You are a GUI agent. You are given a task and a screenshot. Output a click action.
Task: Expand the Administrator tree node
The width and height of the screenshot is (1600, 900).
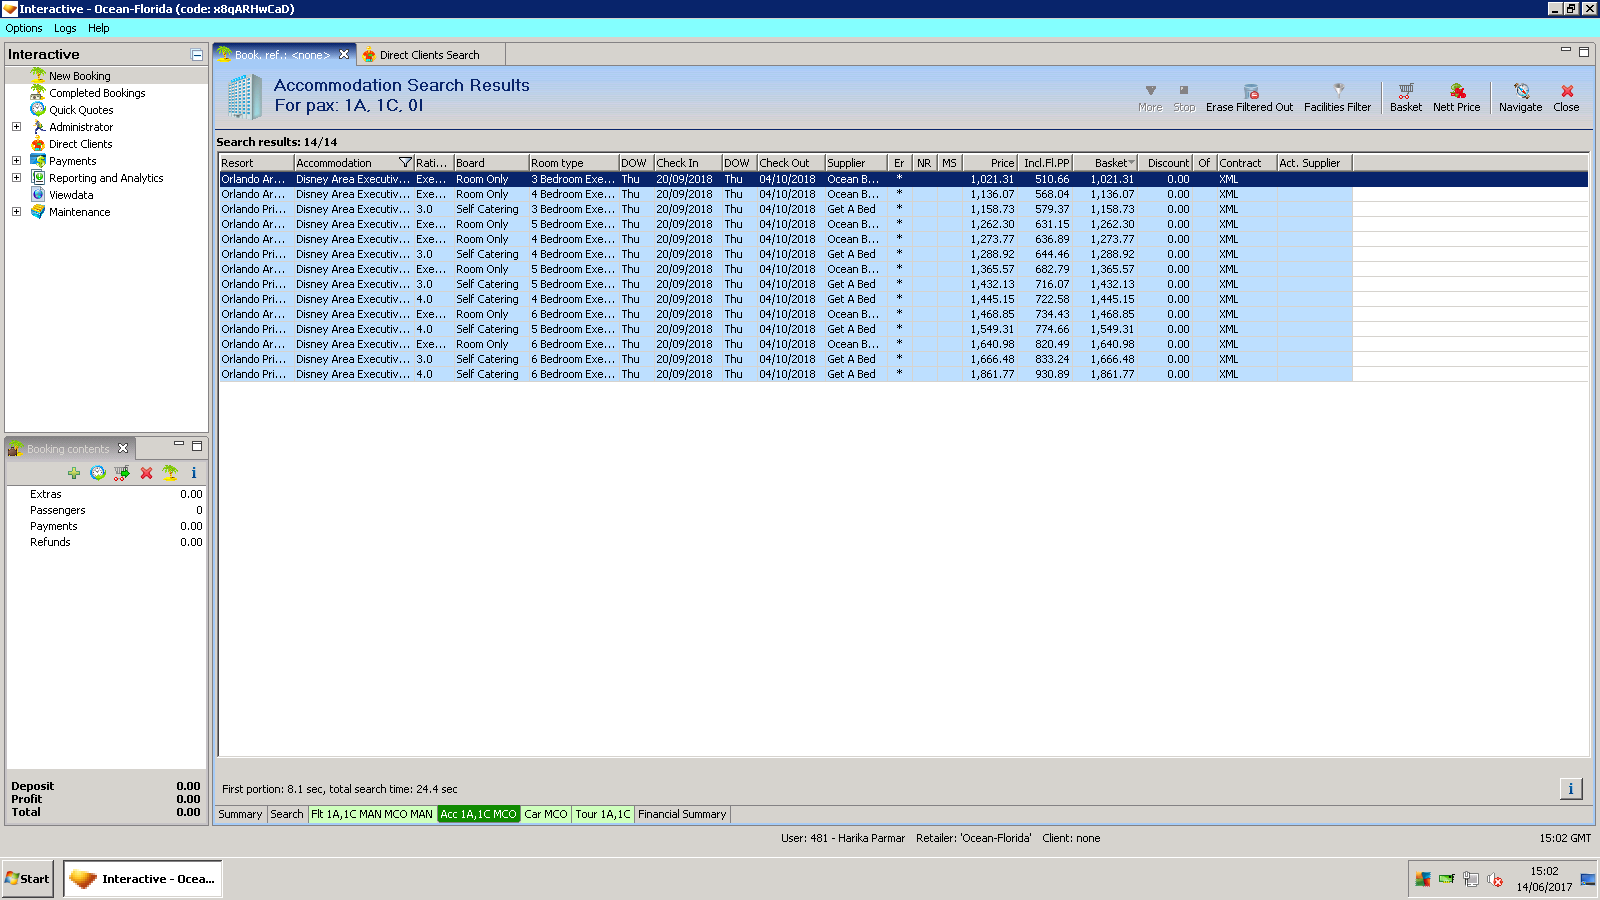(x=16, y=127)
